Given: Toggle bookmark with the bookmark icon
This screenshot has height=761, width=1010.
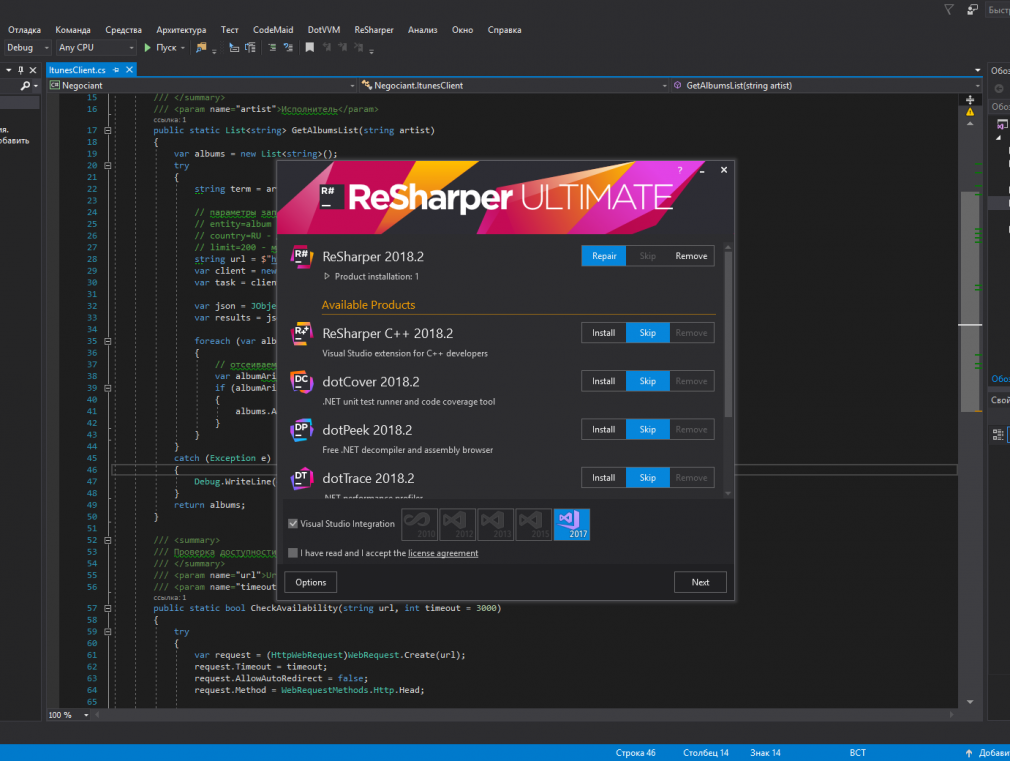Looking at the screenshot, I should pyautogui.click(x=310, y=48).
